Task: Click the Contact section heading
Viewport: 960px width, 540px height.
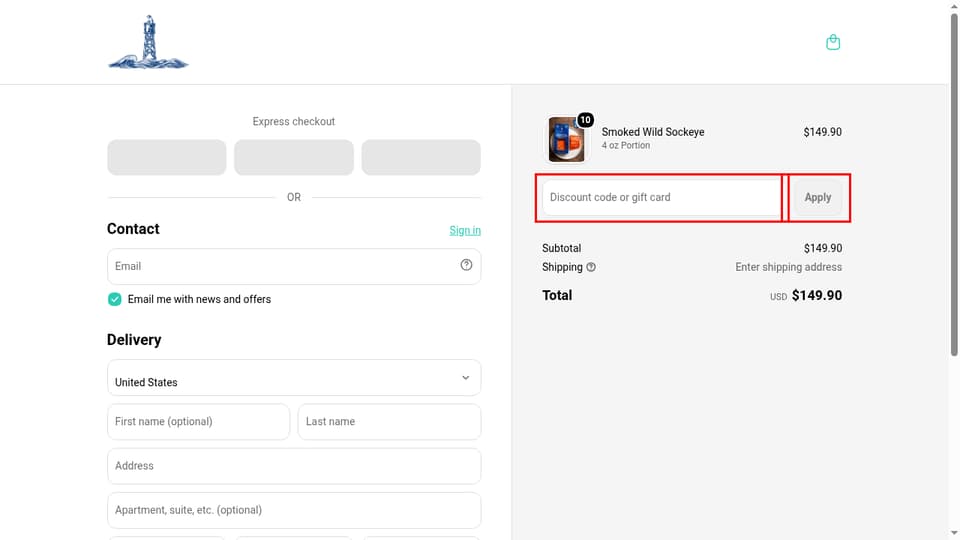Action: [x=133, y=229]
